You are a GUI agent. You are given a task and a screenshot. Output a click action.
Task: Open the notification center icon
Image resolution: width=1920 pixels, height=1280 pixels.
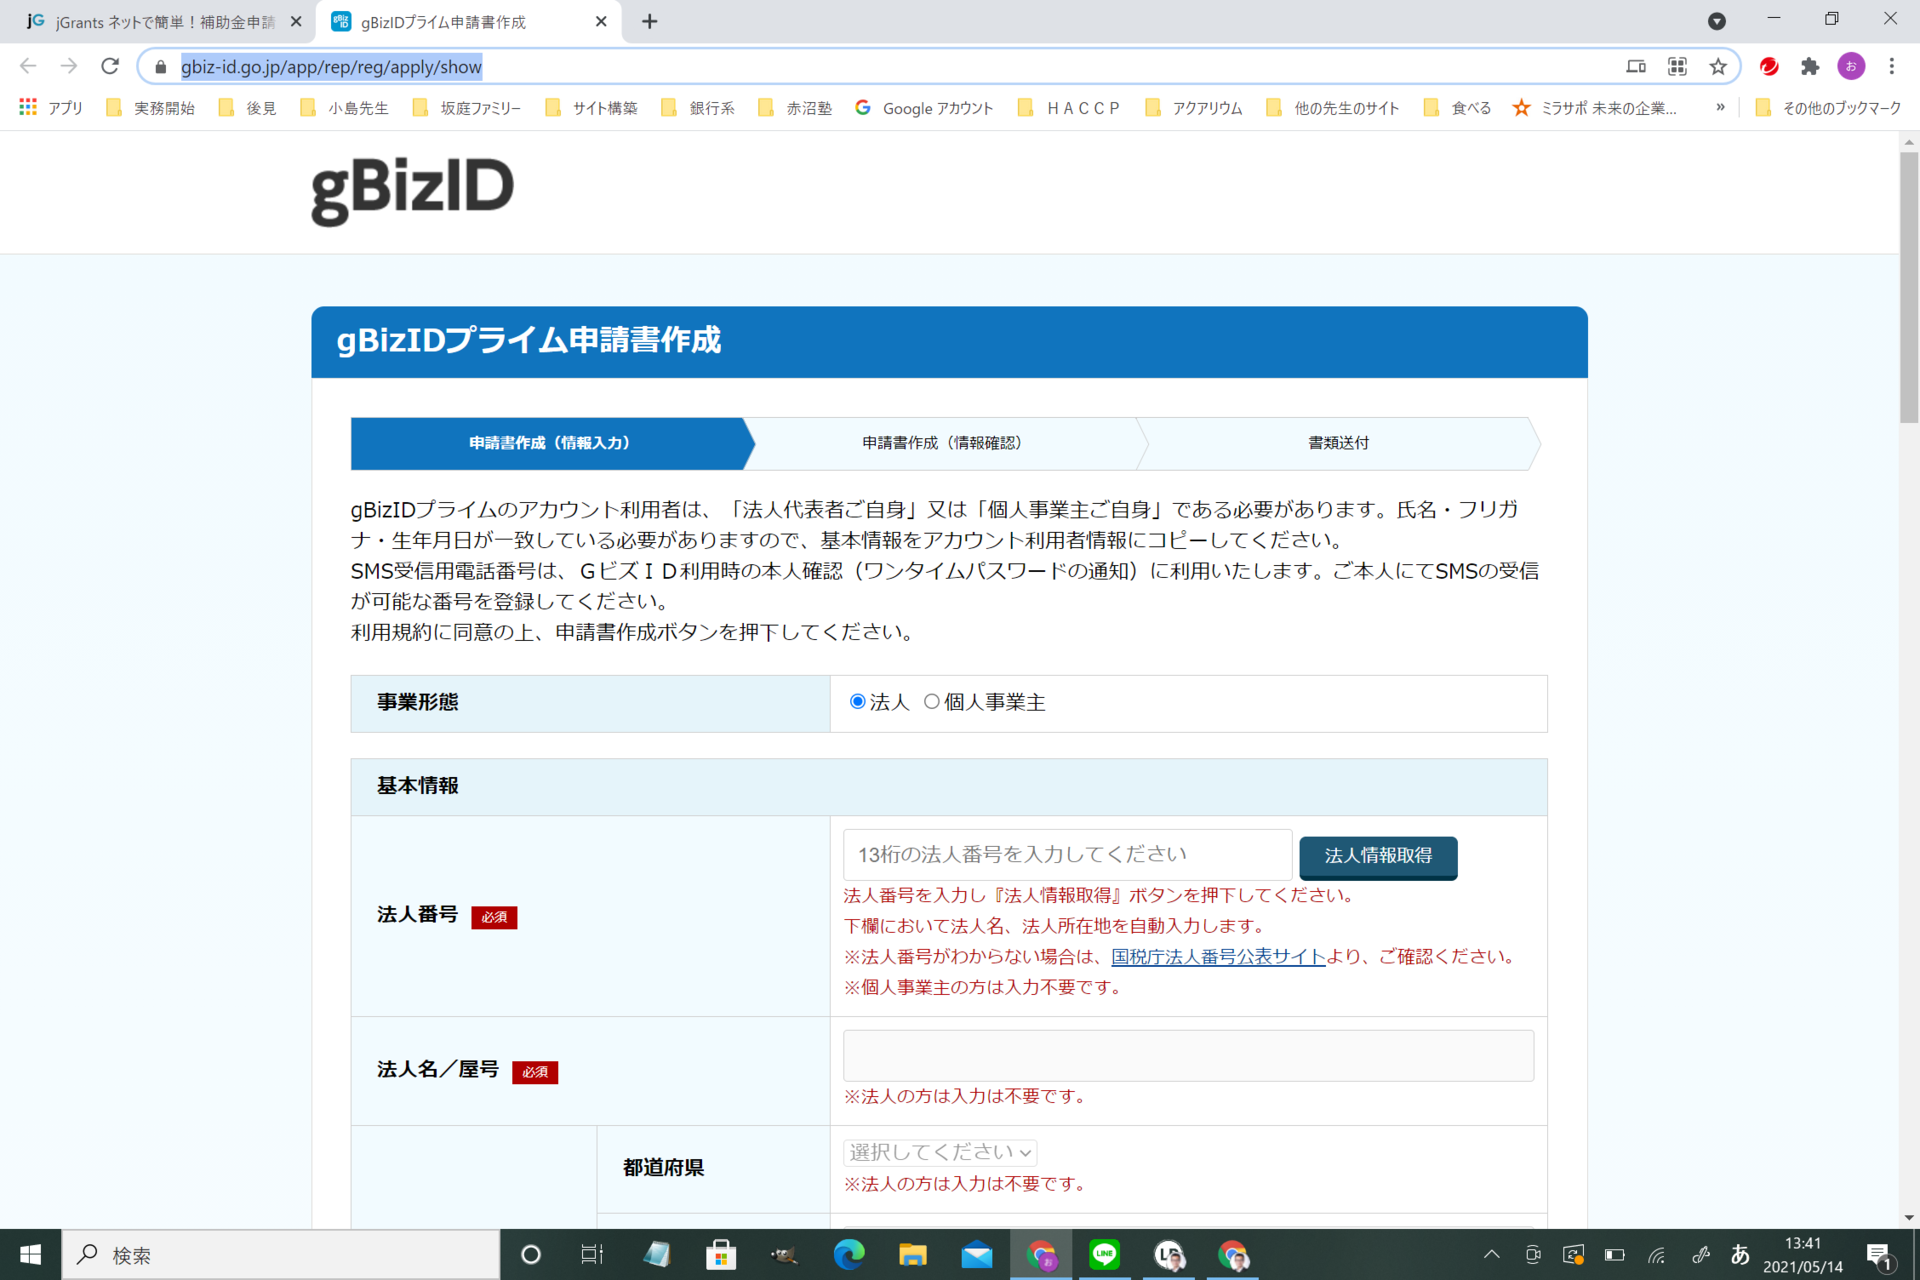pyautogui.click(x=1880, y=1256)
